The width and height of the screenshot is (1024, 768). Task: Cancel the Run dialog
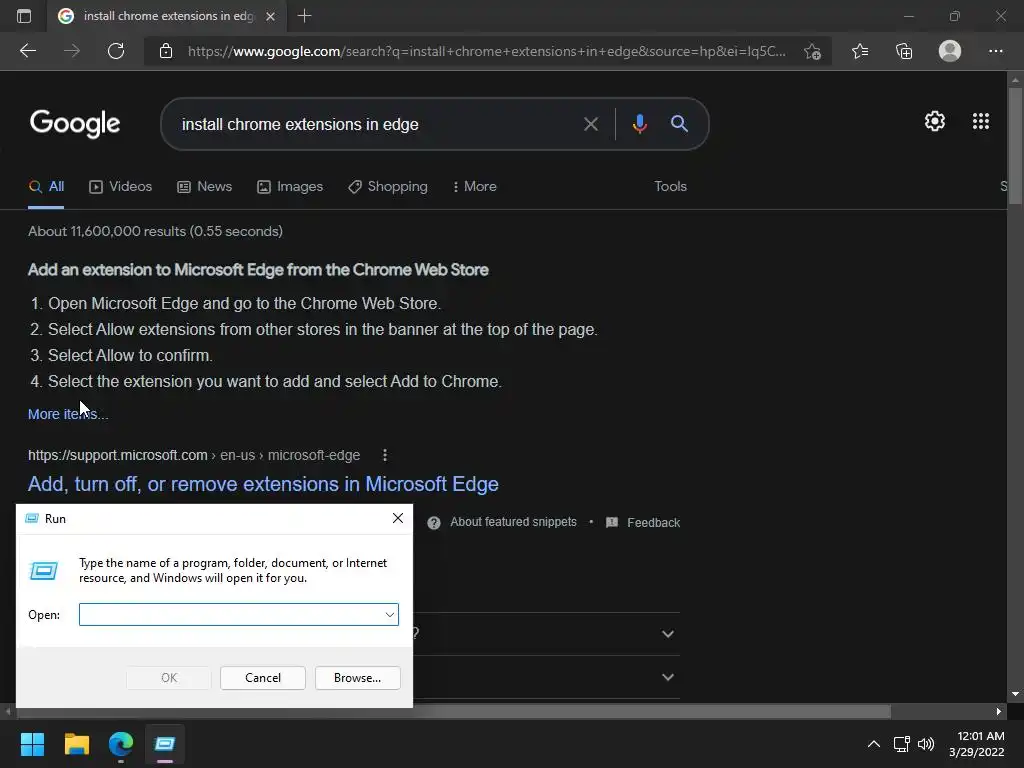tap(263, 678)
